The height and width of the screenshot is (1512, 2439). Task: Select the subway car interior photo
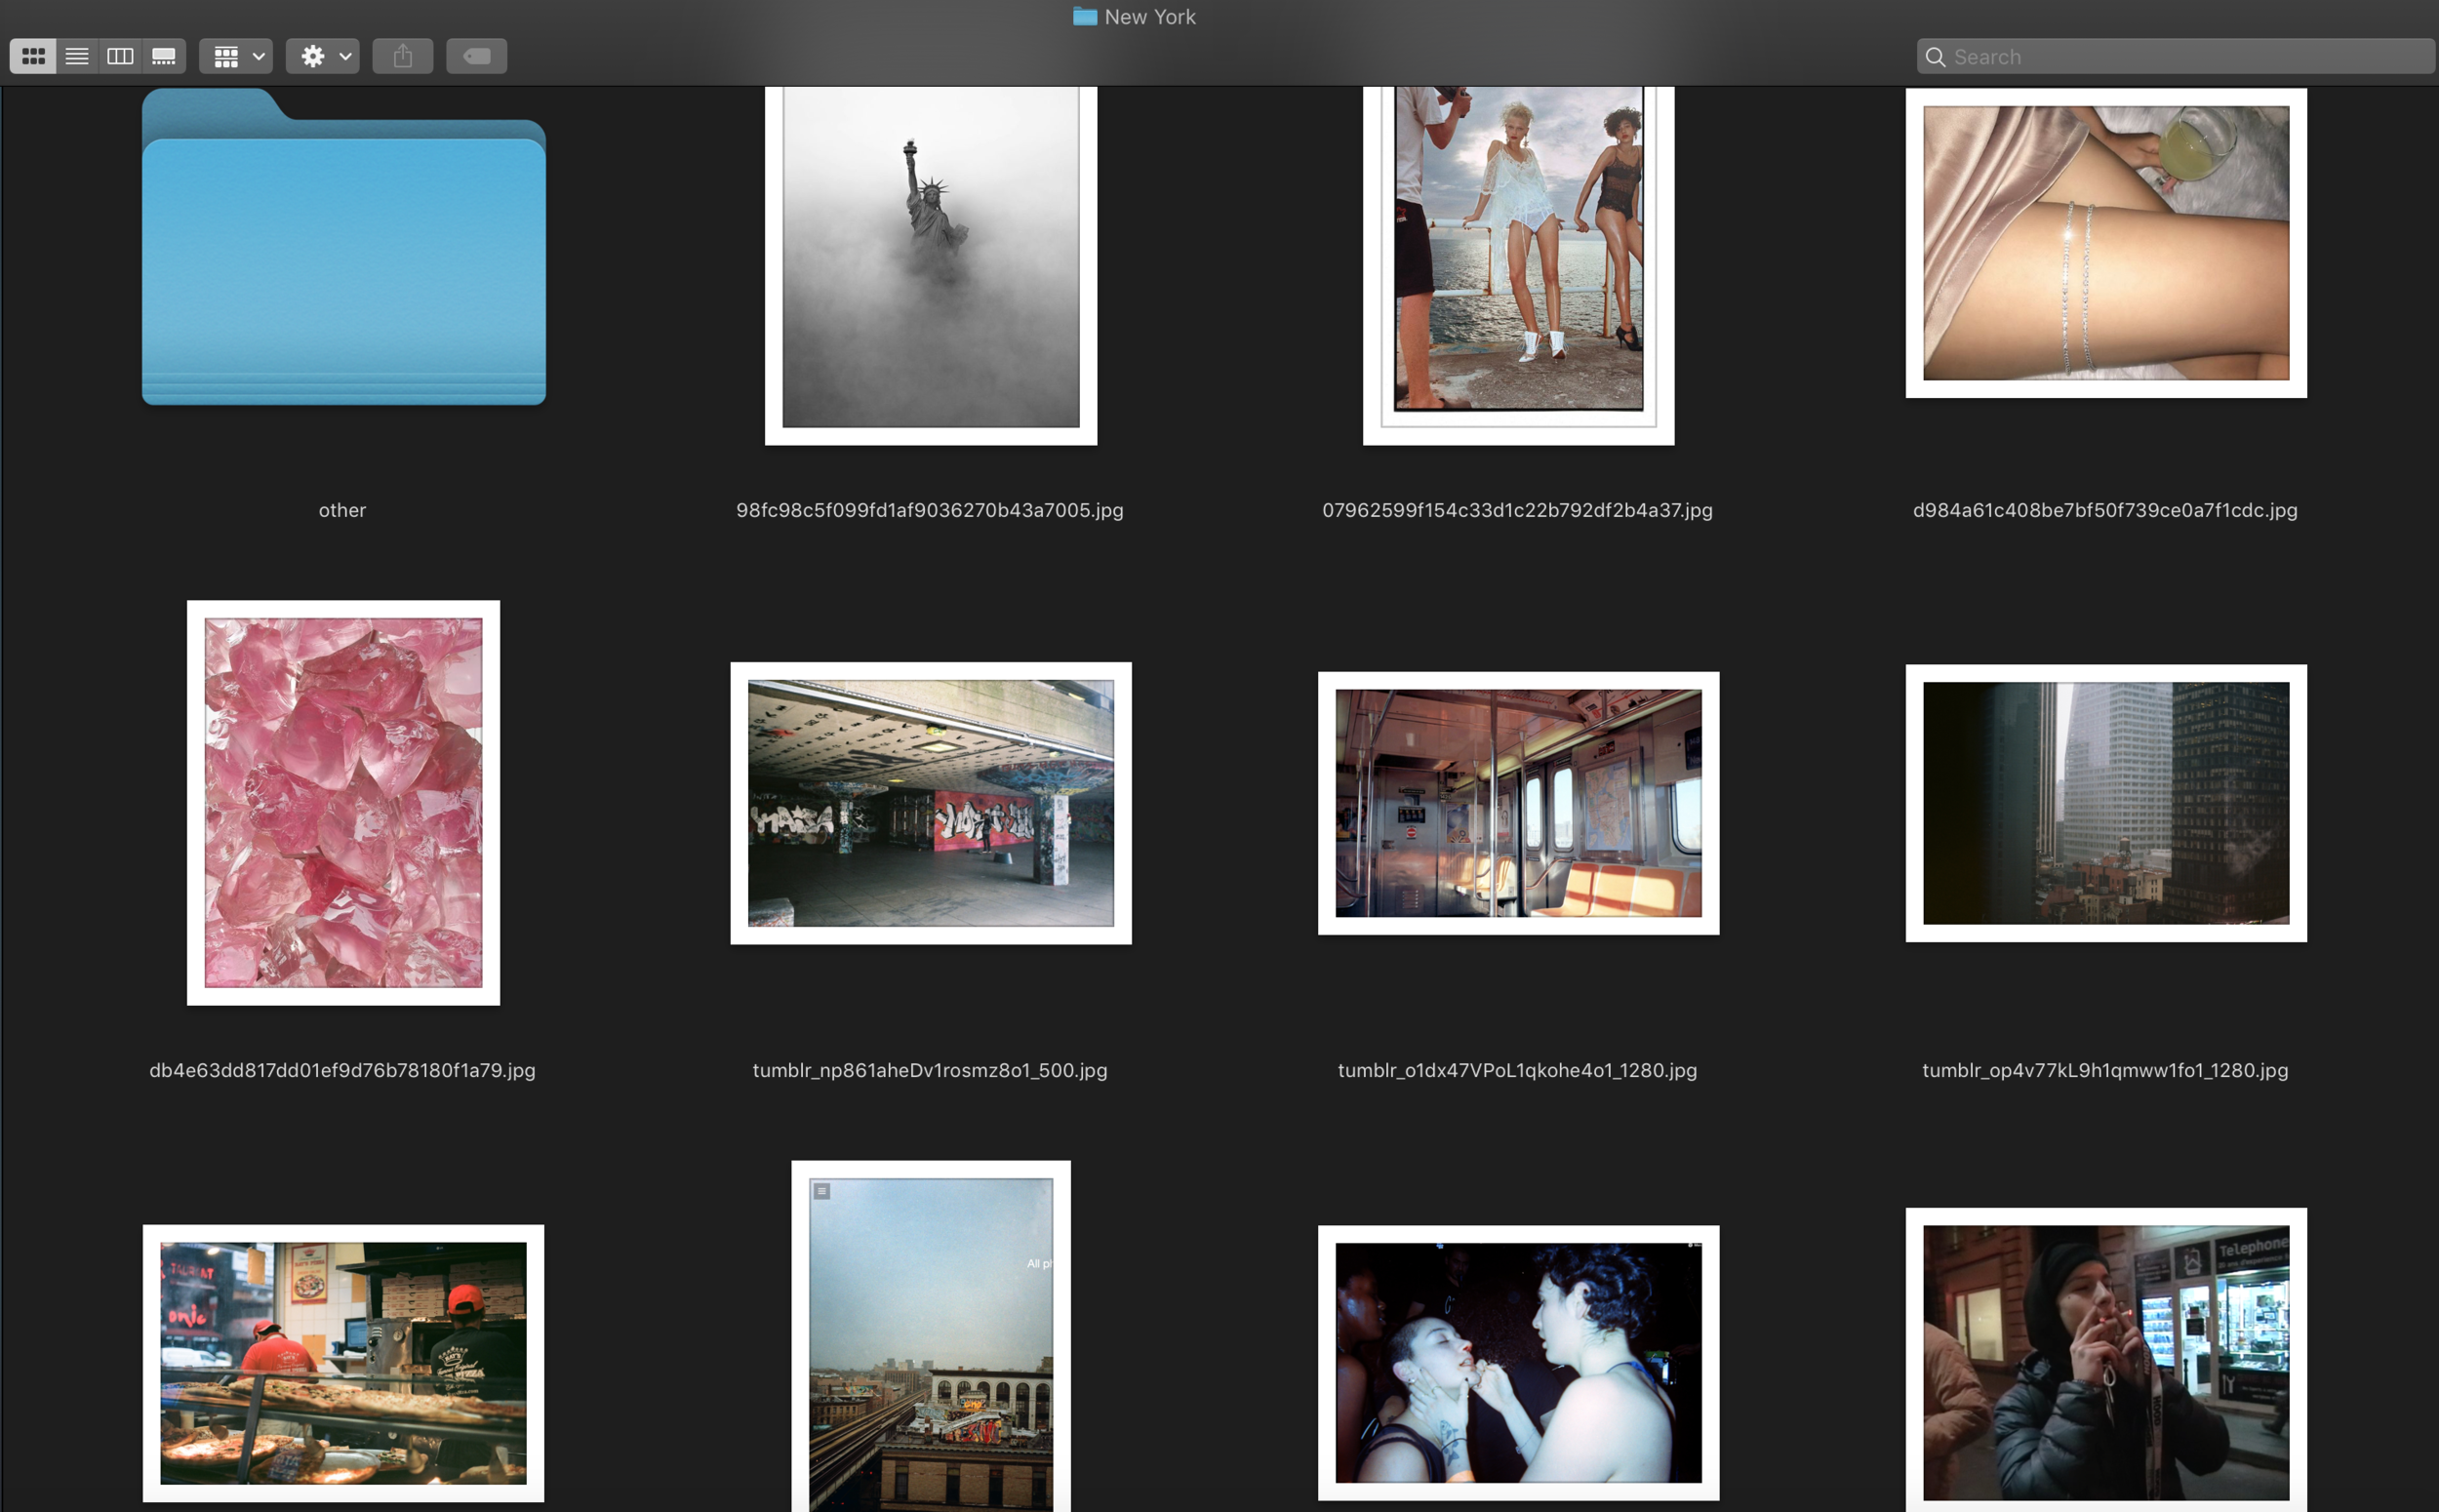[1519, 803]
